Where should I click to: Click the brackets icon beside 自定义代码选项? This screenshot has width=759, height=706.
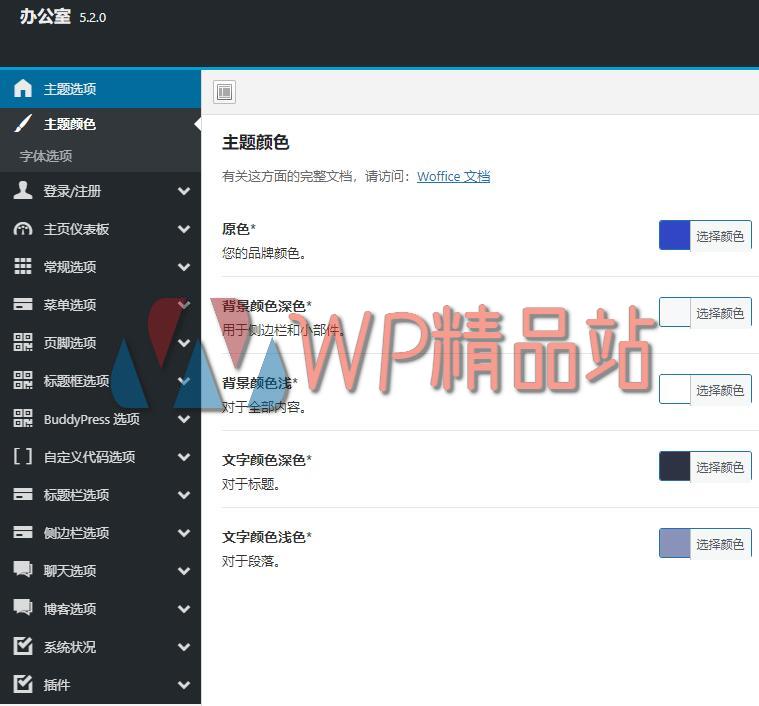[x=23, y=456]
